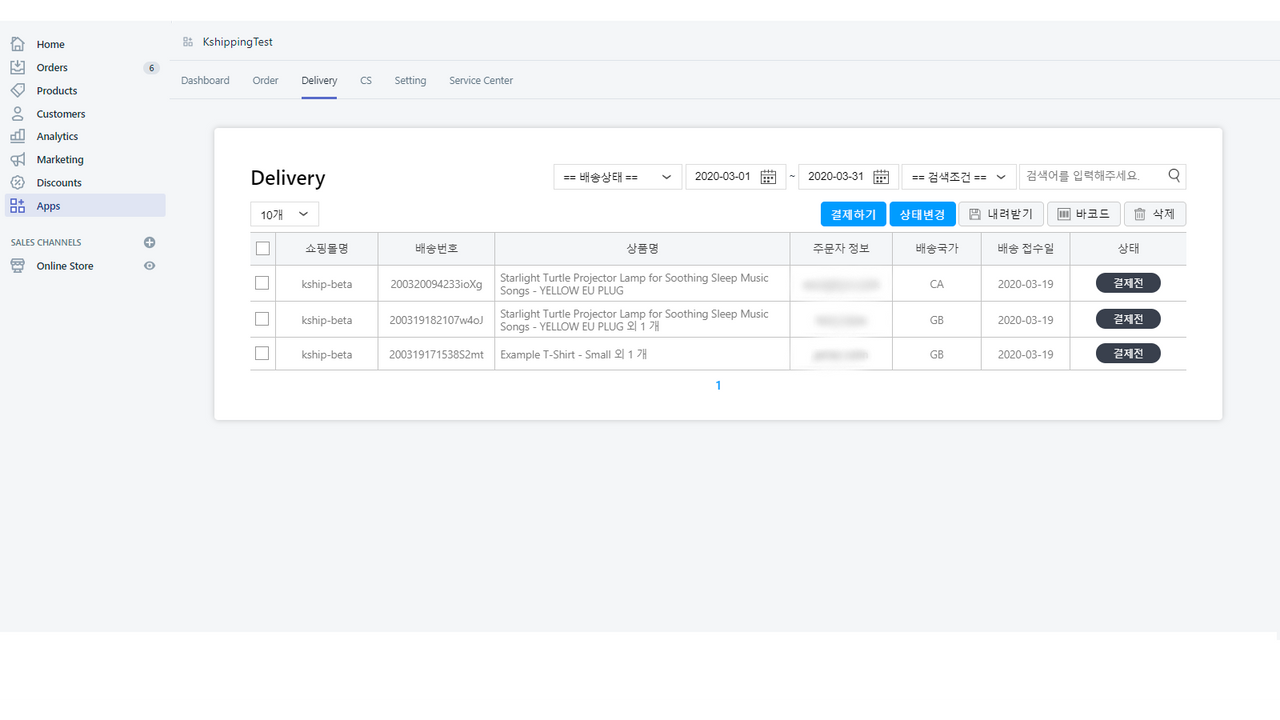Open the Service Center tab
This screenshot has height=720, width=1280.
tap(481, 80)
